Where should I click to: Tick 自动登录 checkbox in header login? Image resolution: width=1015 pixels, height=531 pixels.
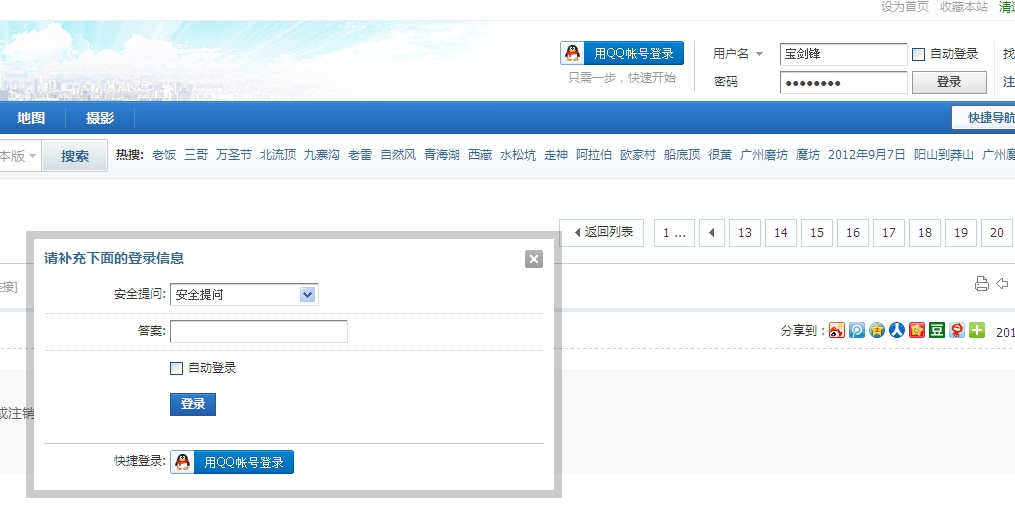(x=919, y=54)
